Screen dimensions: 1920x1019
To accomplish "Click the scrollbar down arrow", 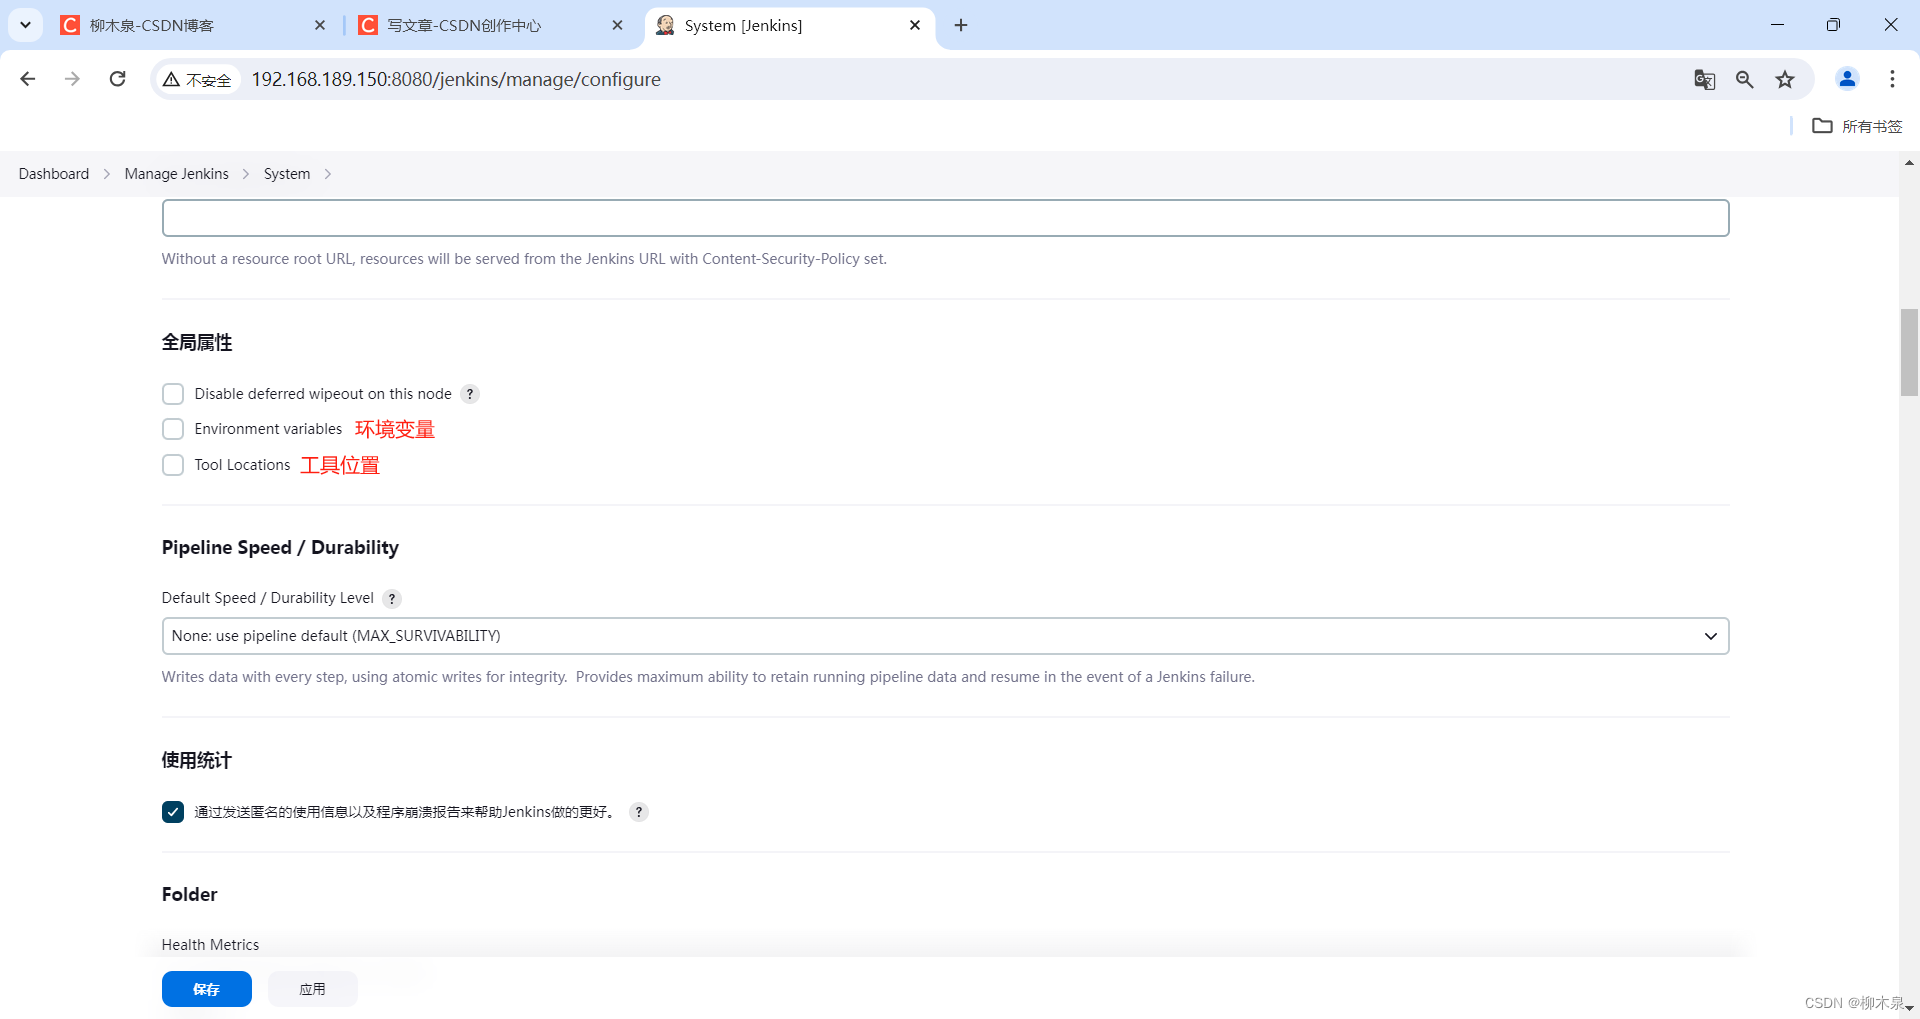I will pyautogui.click(x=1909, y=1008).
